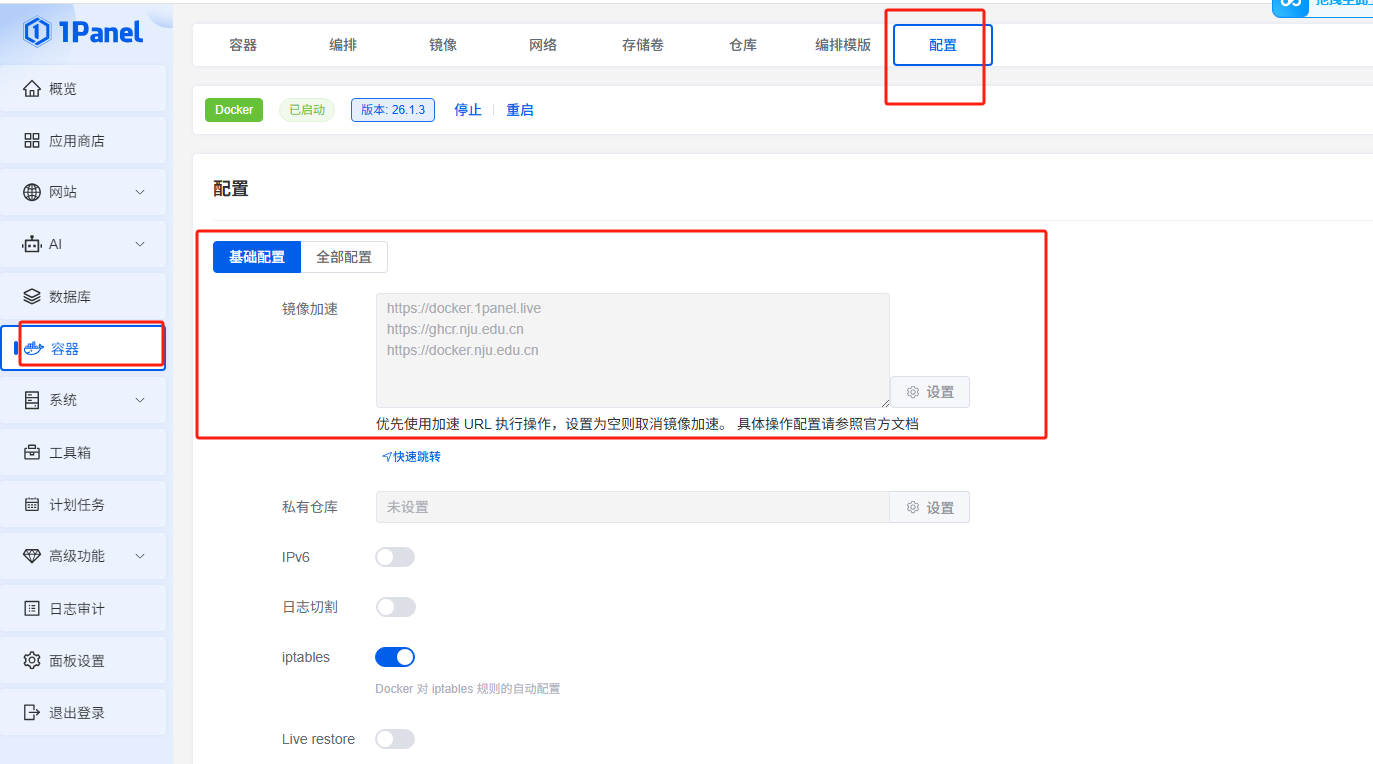Open the 工具箱 toolbox
The height and width of the screenshot is (764, 1373).
(x=62, y=451)
